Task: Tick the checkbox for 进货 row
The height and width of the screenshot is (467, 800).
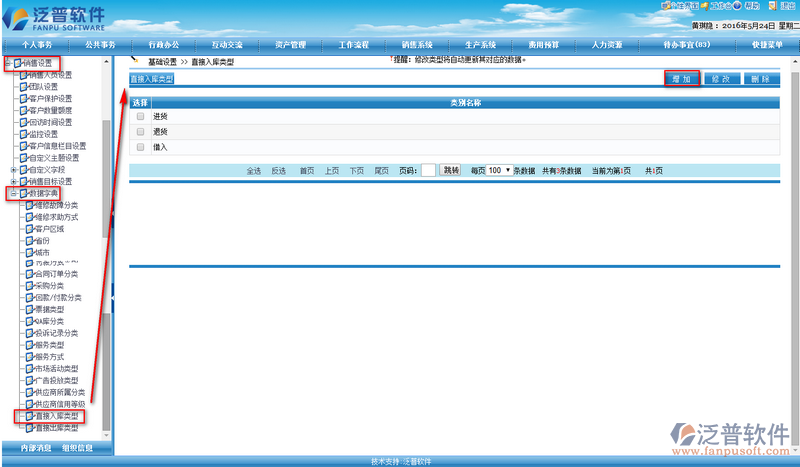Action: coord(141,116)
